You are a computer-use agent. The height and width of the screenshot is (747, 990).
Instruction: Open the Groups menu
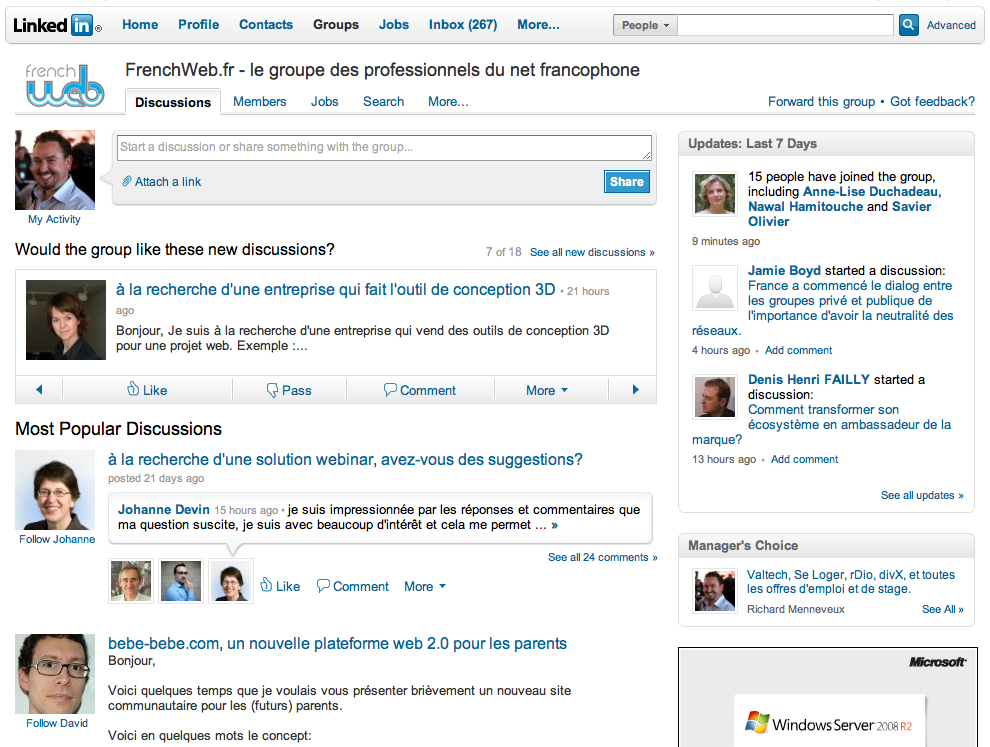336,25
